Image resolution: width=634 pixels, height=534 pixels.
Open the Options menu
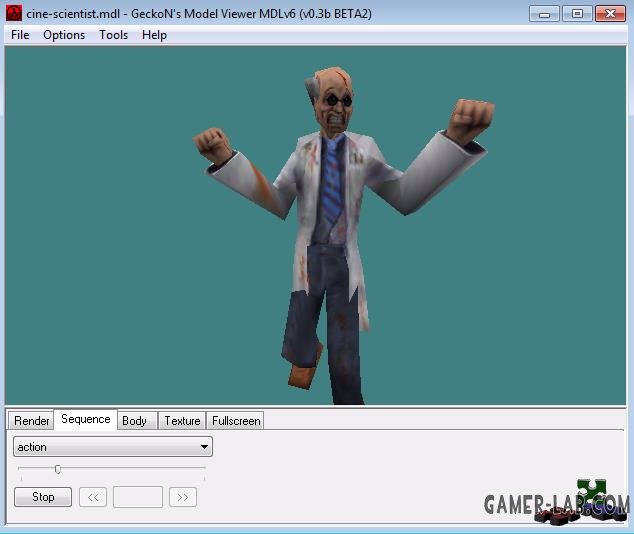64,35
